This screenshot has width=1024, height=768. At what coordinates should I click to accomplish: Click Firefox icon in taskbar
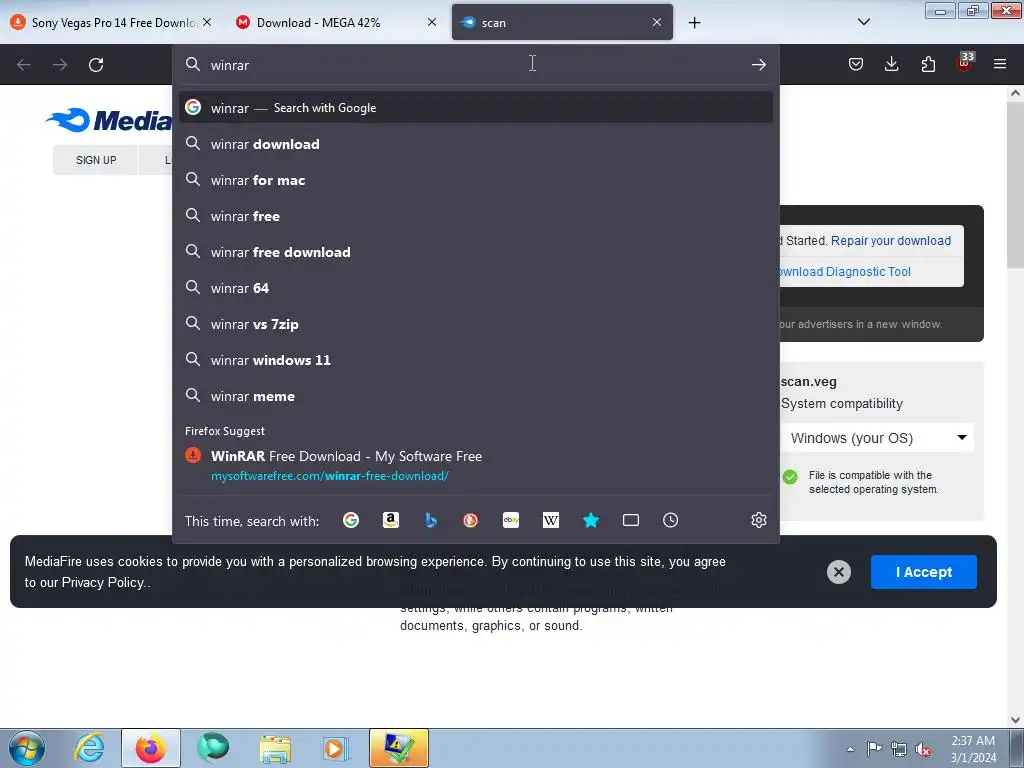(x=150, y=748)
